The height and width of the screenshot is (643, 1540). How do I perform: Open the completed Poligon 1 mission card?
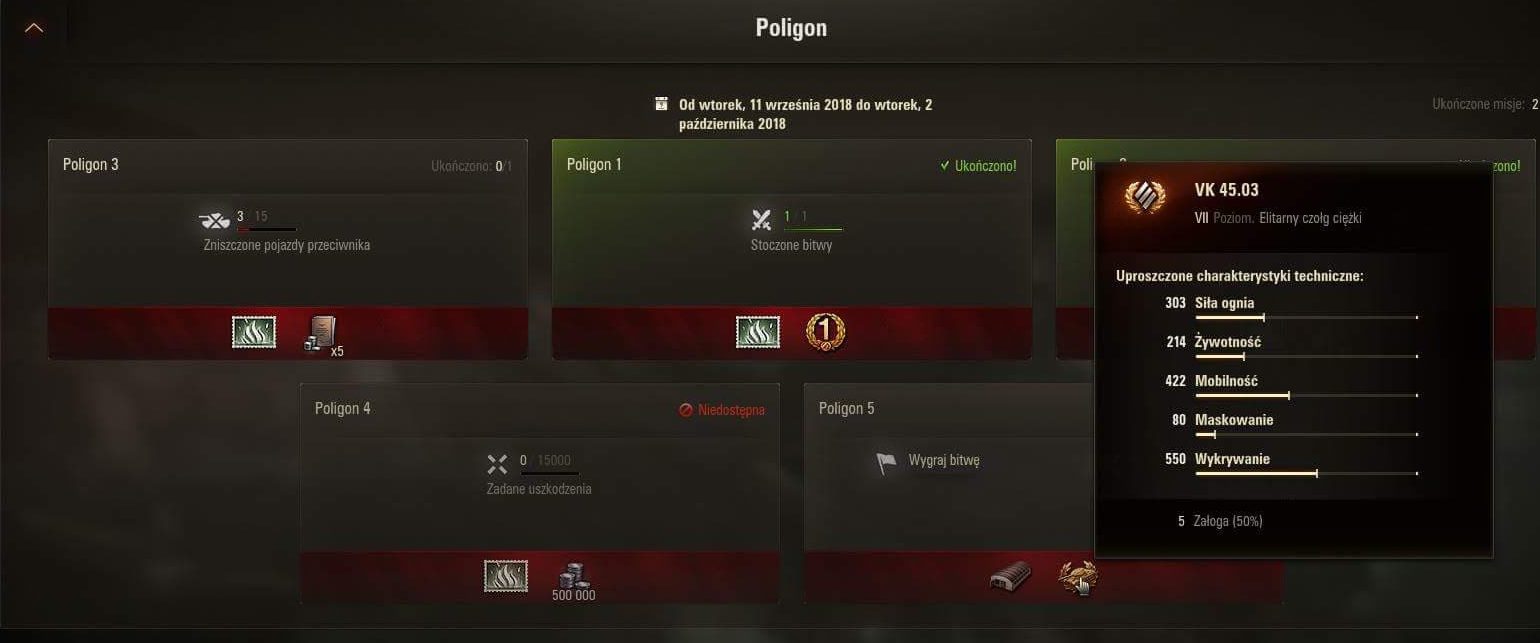coord(792,249)
